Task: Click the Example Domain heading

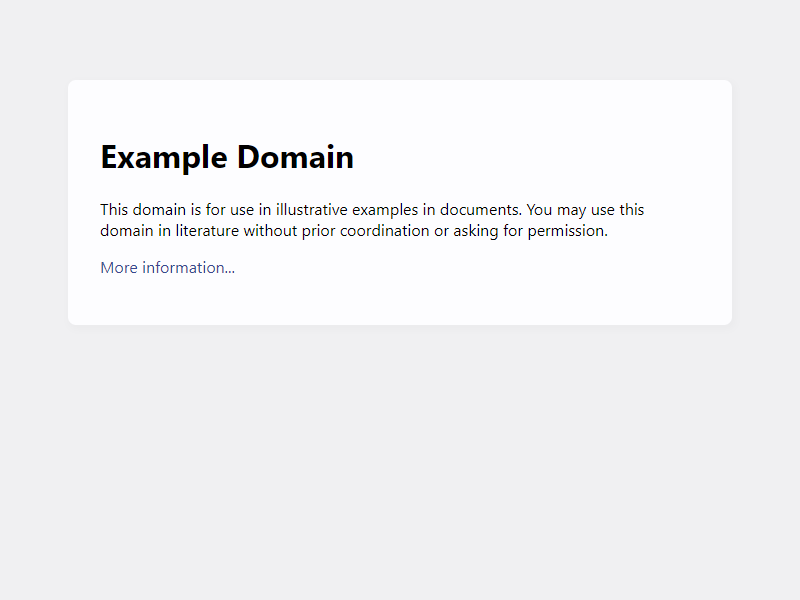Action: point(227,158)
